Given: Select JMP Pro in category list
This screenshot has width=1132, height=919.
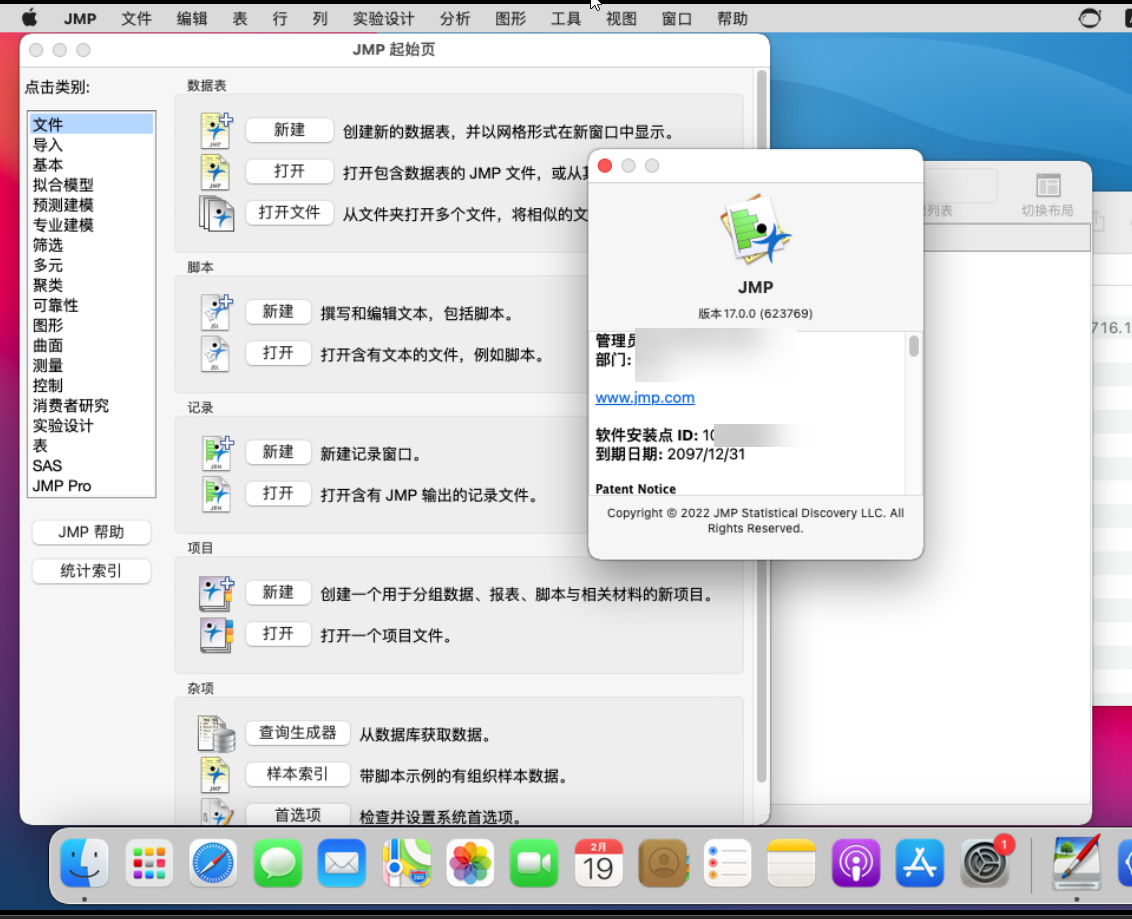Looking at the screenshot, I should 91,486.
